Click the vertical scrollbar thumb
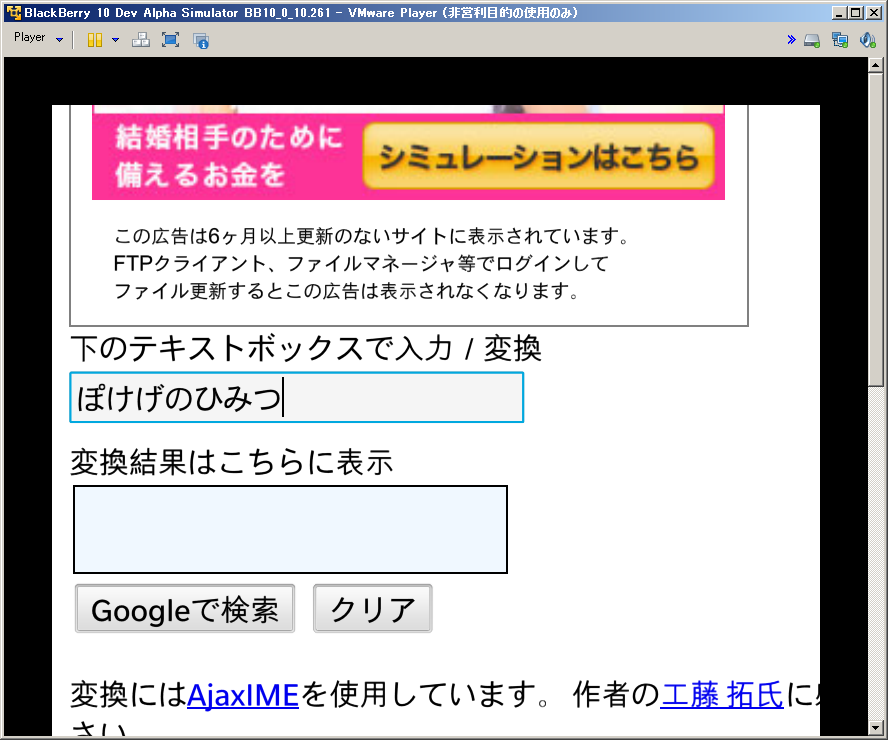 tap(876, 229)
